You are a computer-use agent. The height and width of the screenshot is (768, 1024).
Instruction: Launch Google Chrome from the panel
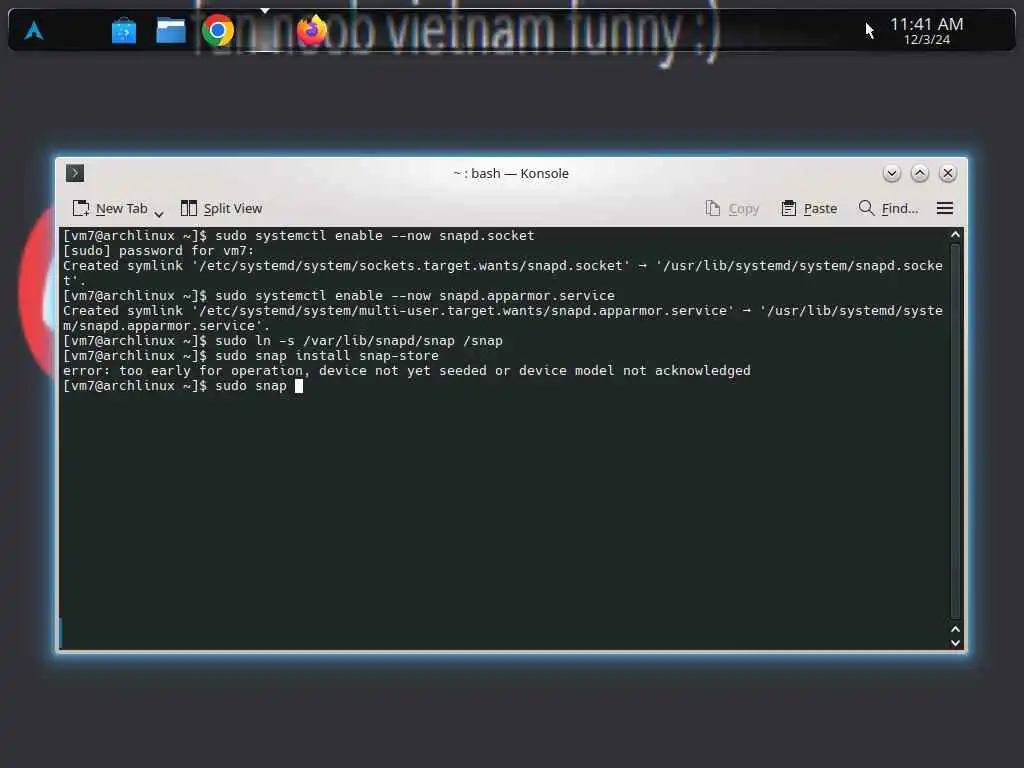217,30
